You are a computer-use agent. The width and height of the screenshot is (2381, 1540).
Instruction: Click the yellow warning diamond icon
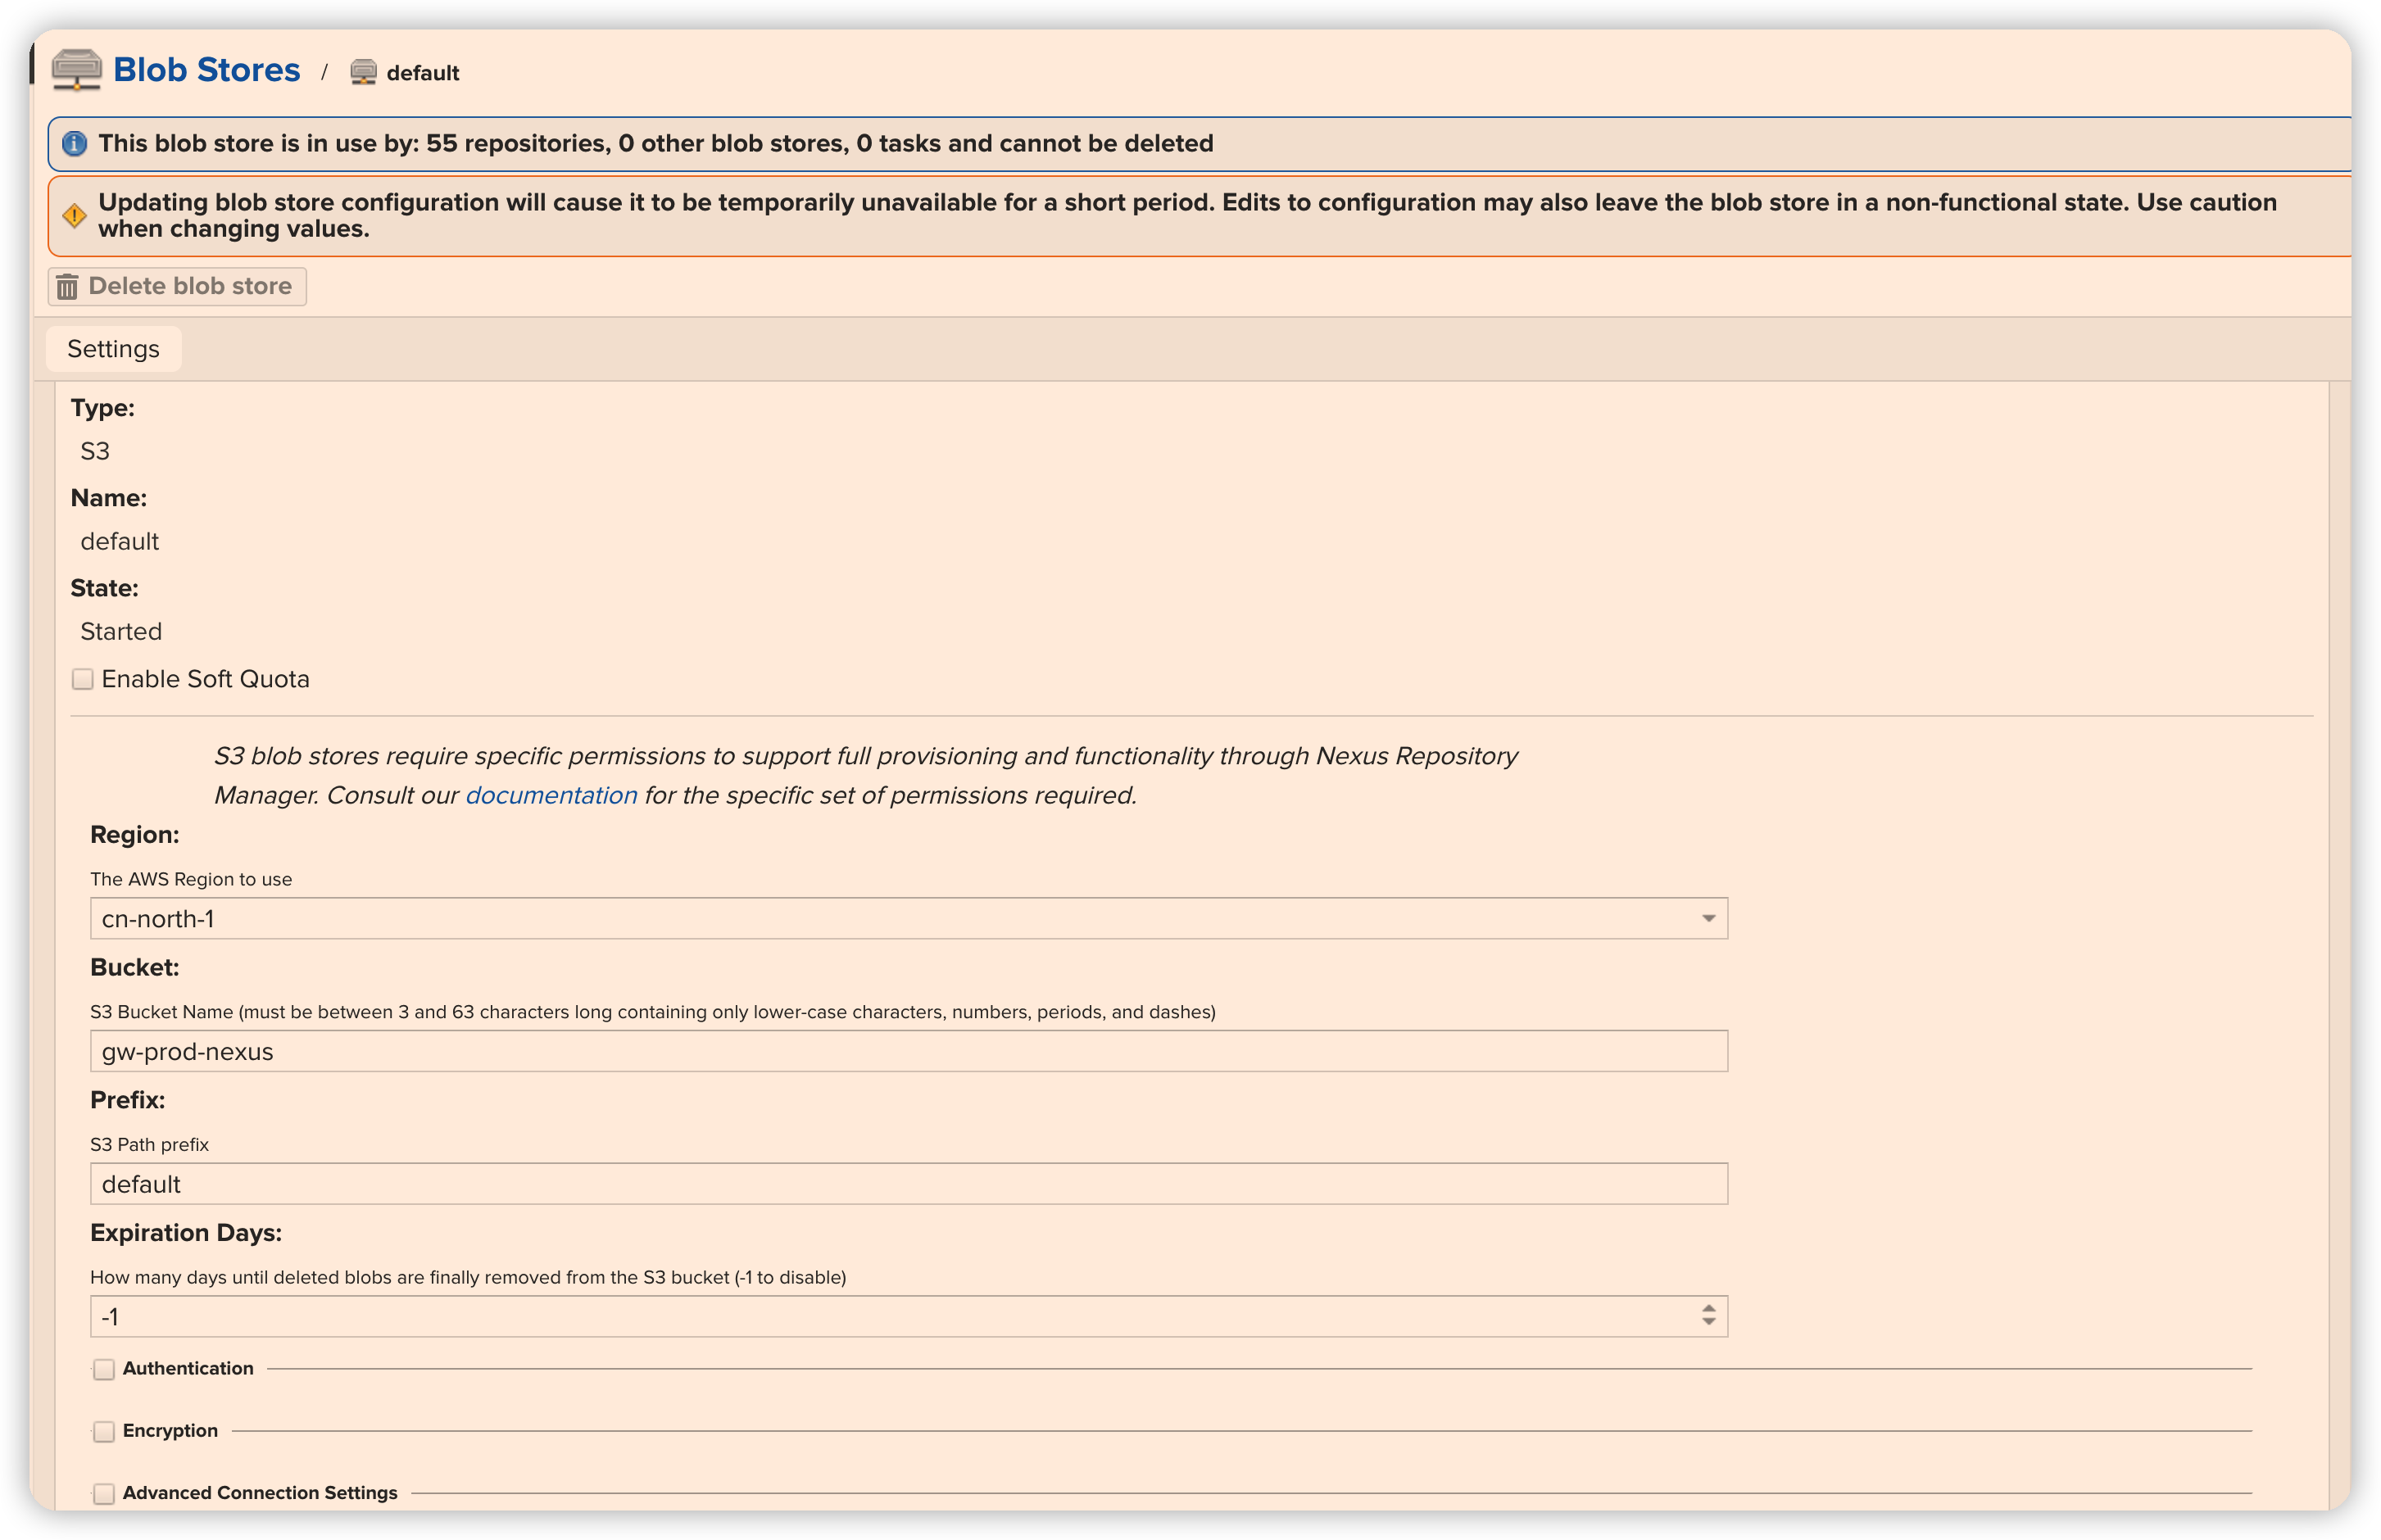(x=74, y=216)
